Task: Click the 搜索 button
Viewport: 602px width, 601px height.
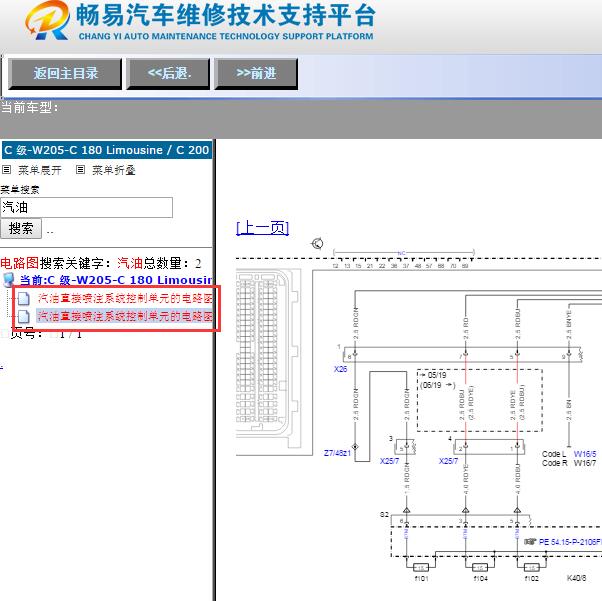Action: (x=21, y=228)
